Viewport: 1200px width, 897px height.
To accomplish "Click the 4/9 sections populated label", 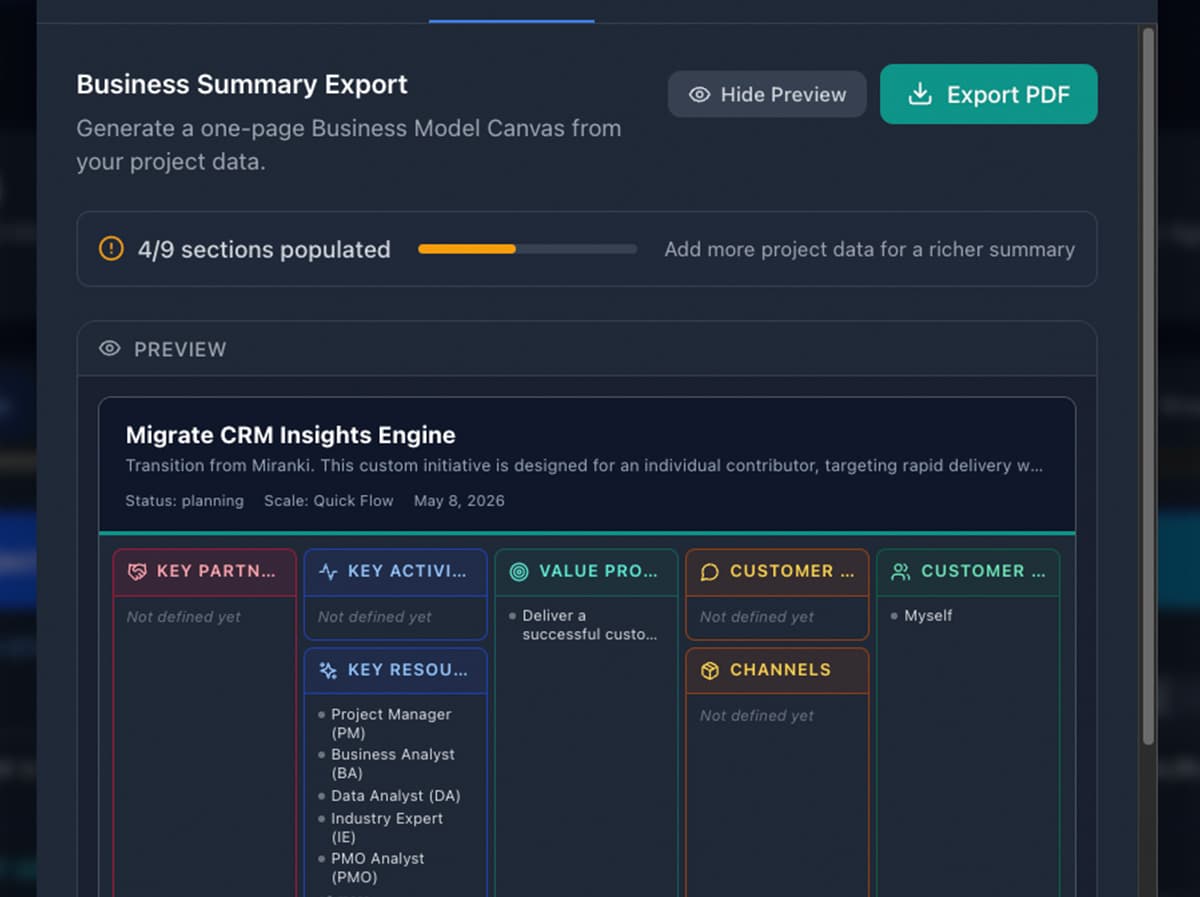I will [x=264, y=249].
